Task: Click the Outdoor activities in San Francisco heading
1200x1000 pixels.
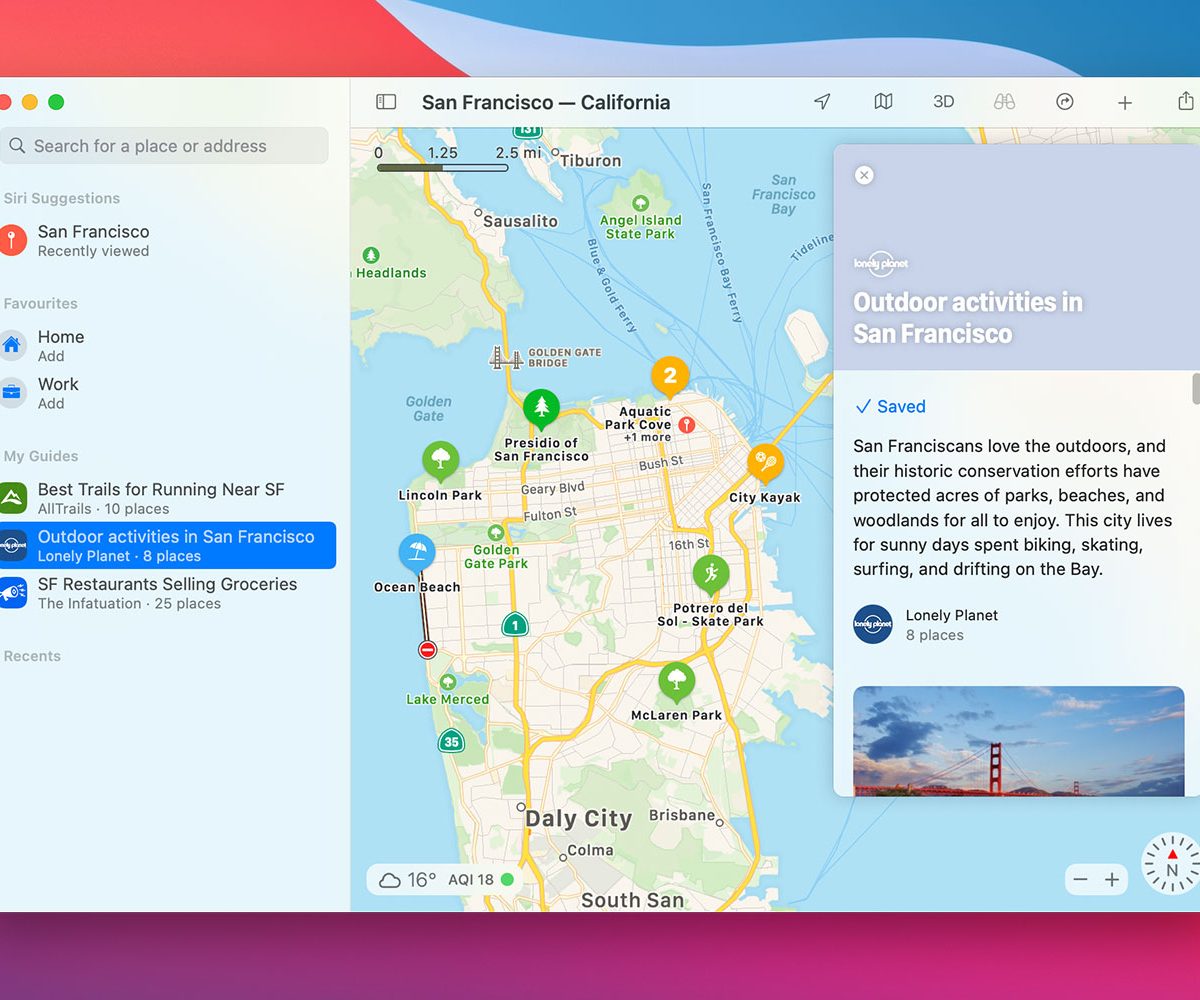Action: (968, 318)
